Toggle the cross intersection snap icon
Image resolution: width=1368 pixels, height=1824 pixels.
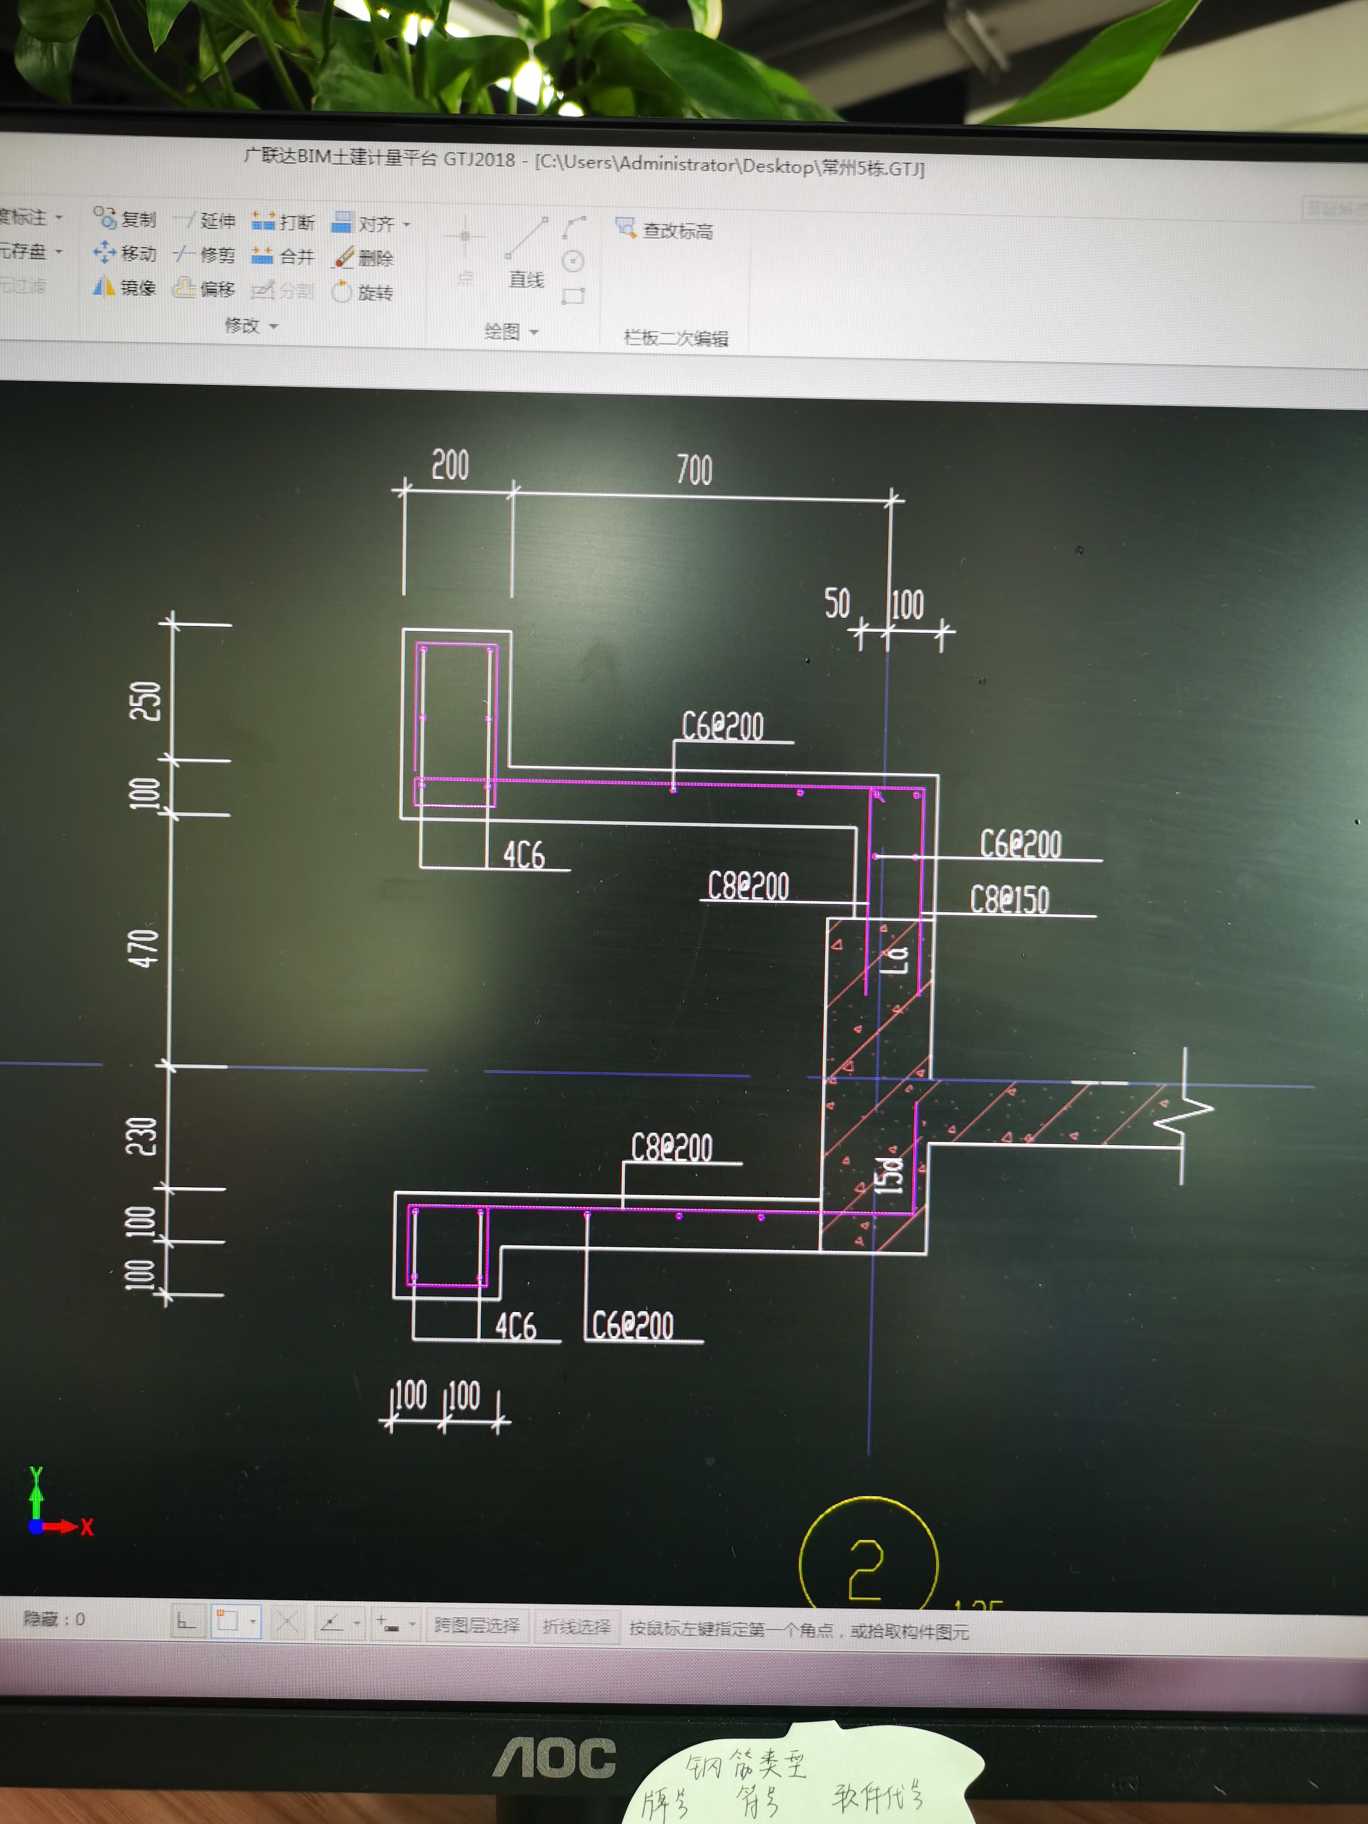[287, 1623]
